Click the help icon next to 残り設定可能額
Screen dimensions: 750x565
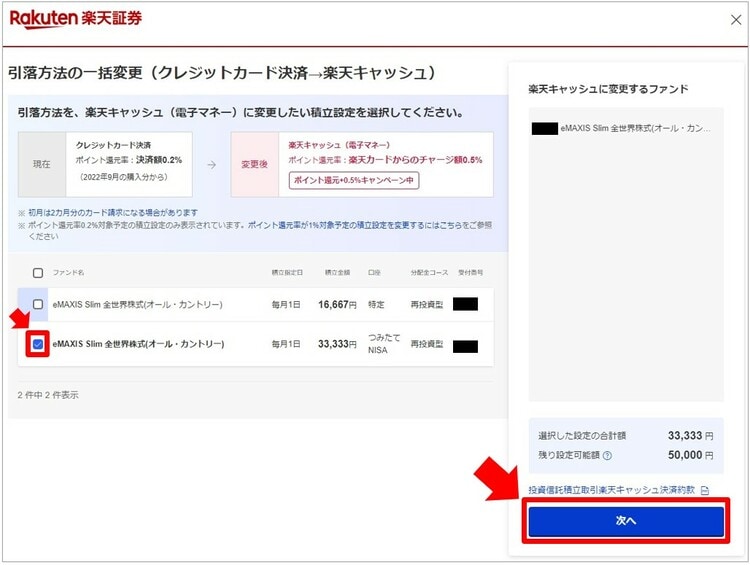click(607, 455)
